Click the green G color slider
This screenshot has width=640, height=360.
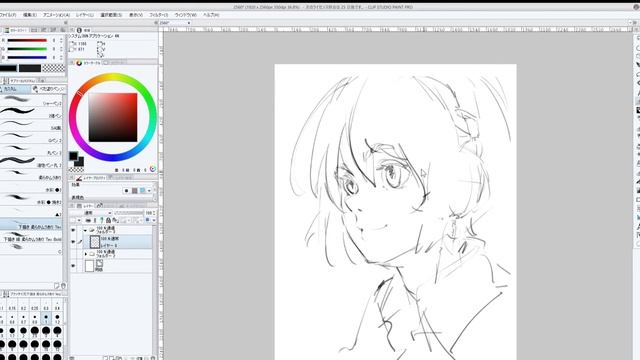pos(27,49)
